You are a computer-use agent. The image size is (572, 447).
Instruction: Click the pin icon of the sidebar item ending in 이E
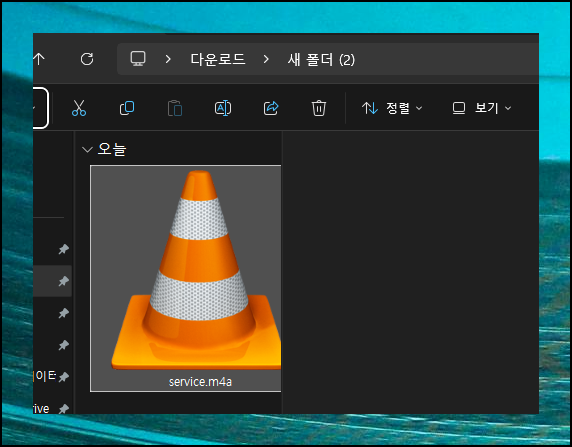pyautogui.click(x=63, y=377)
